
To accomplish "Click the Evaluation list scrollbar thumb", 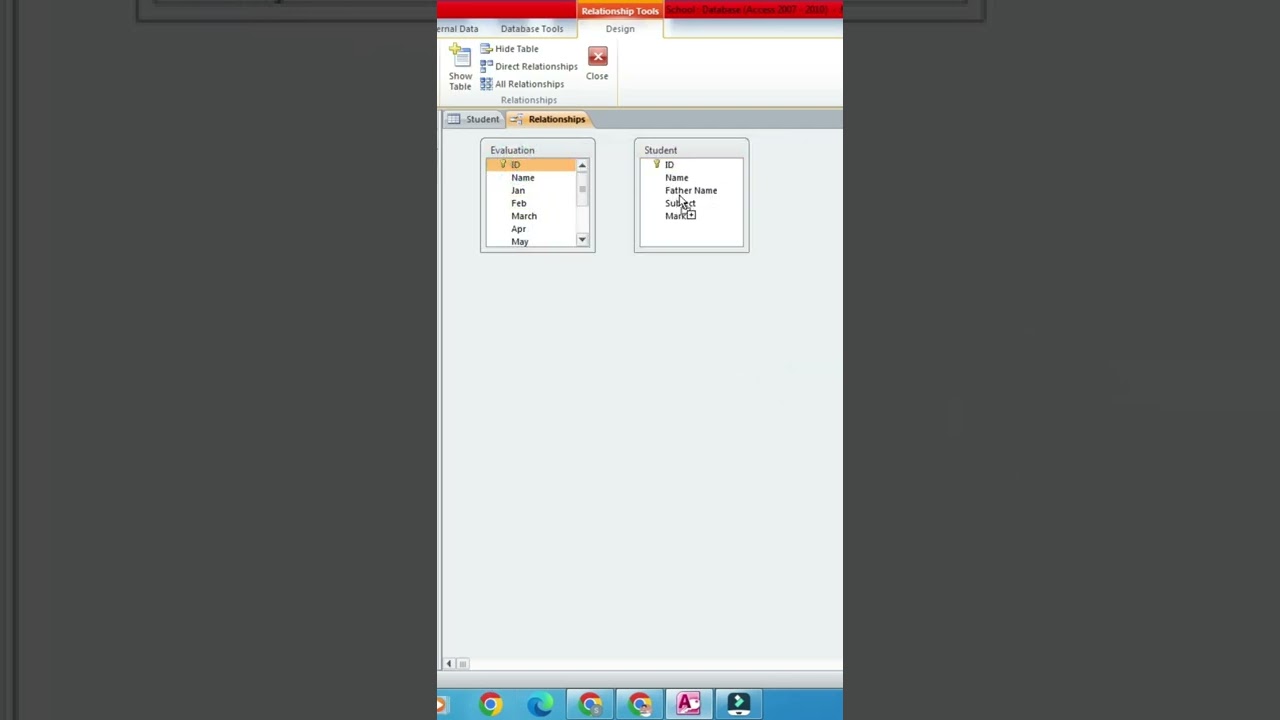I will 582,188.
